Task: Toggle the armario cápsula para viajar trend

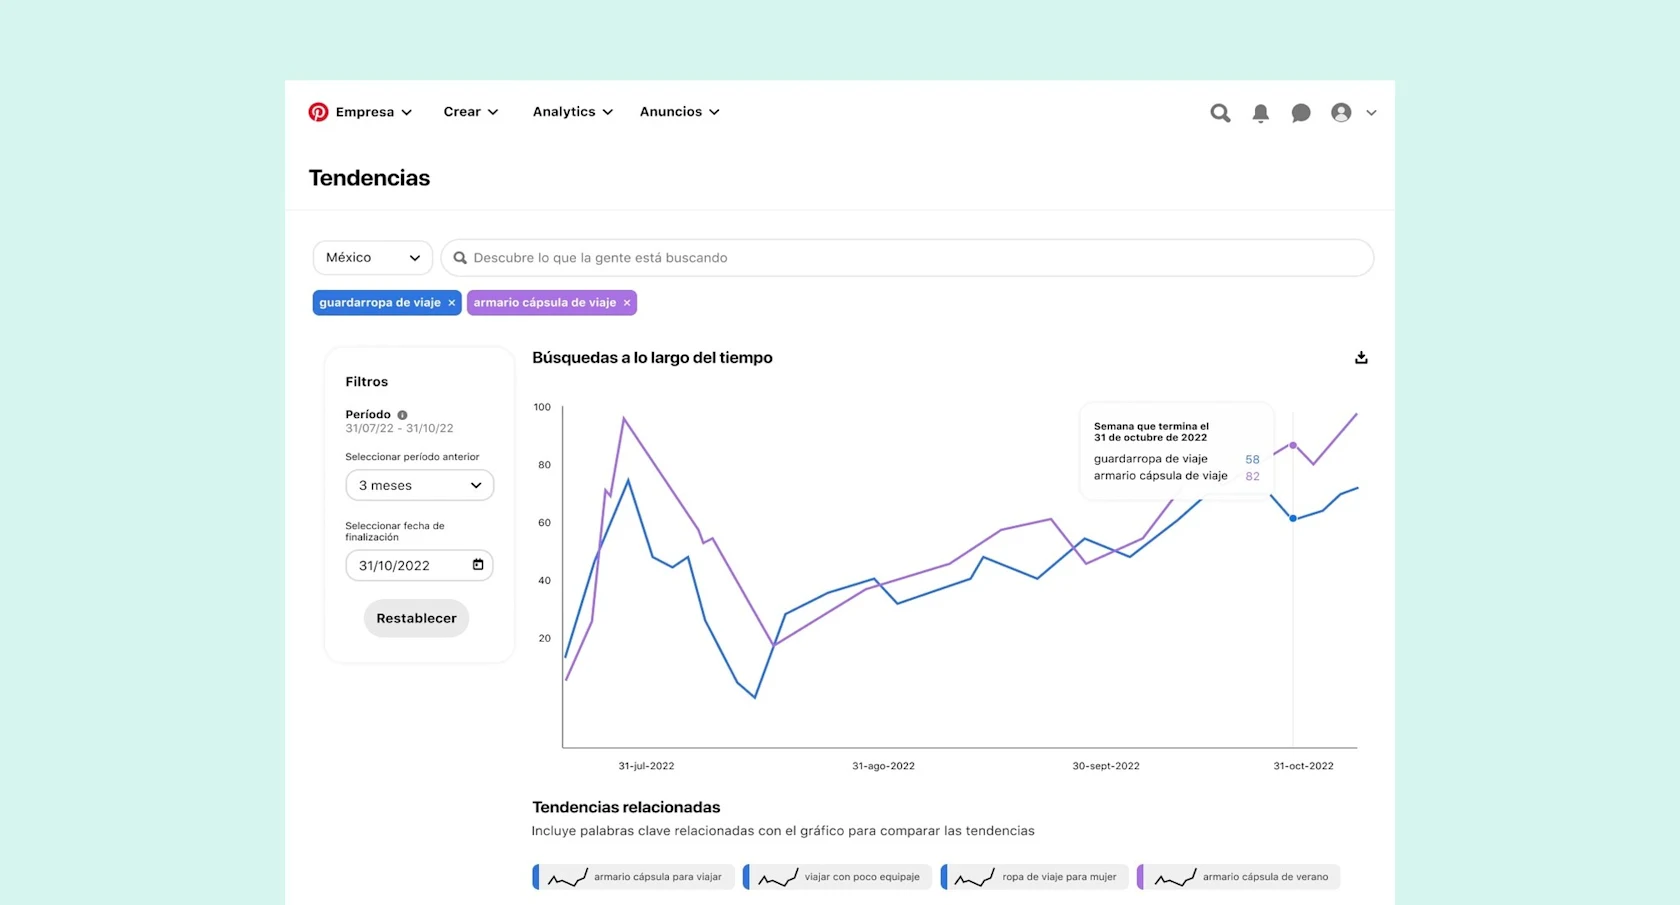Action: (x=632, y=877)
